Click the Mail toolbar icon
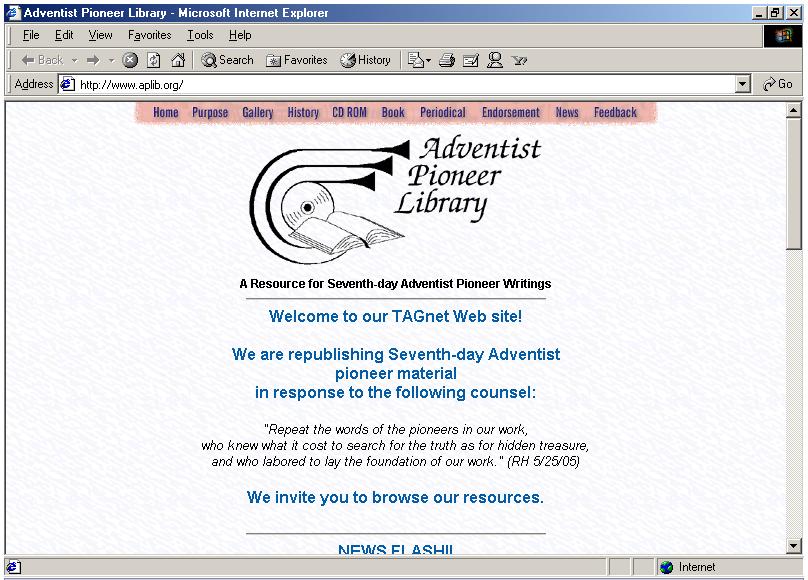This screenshot has height=580, width=808. click(415, 60)
